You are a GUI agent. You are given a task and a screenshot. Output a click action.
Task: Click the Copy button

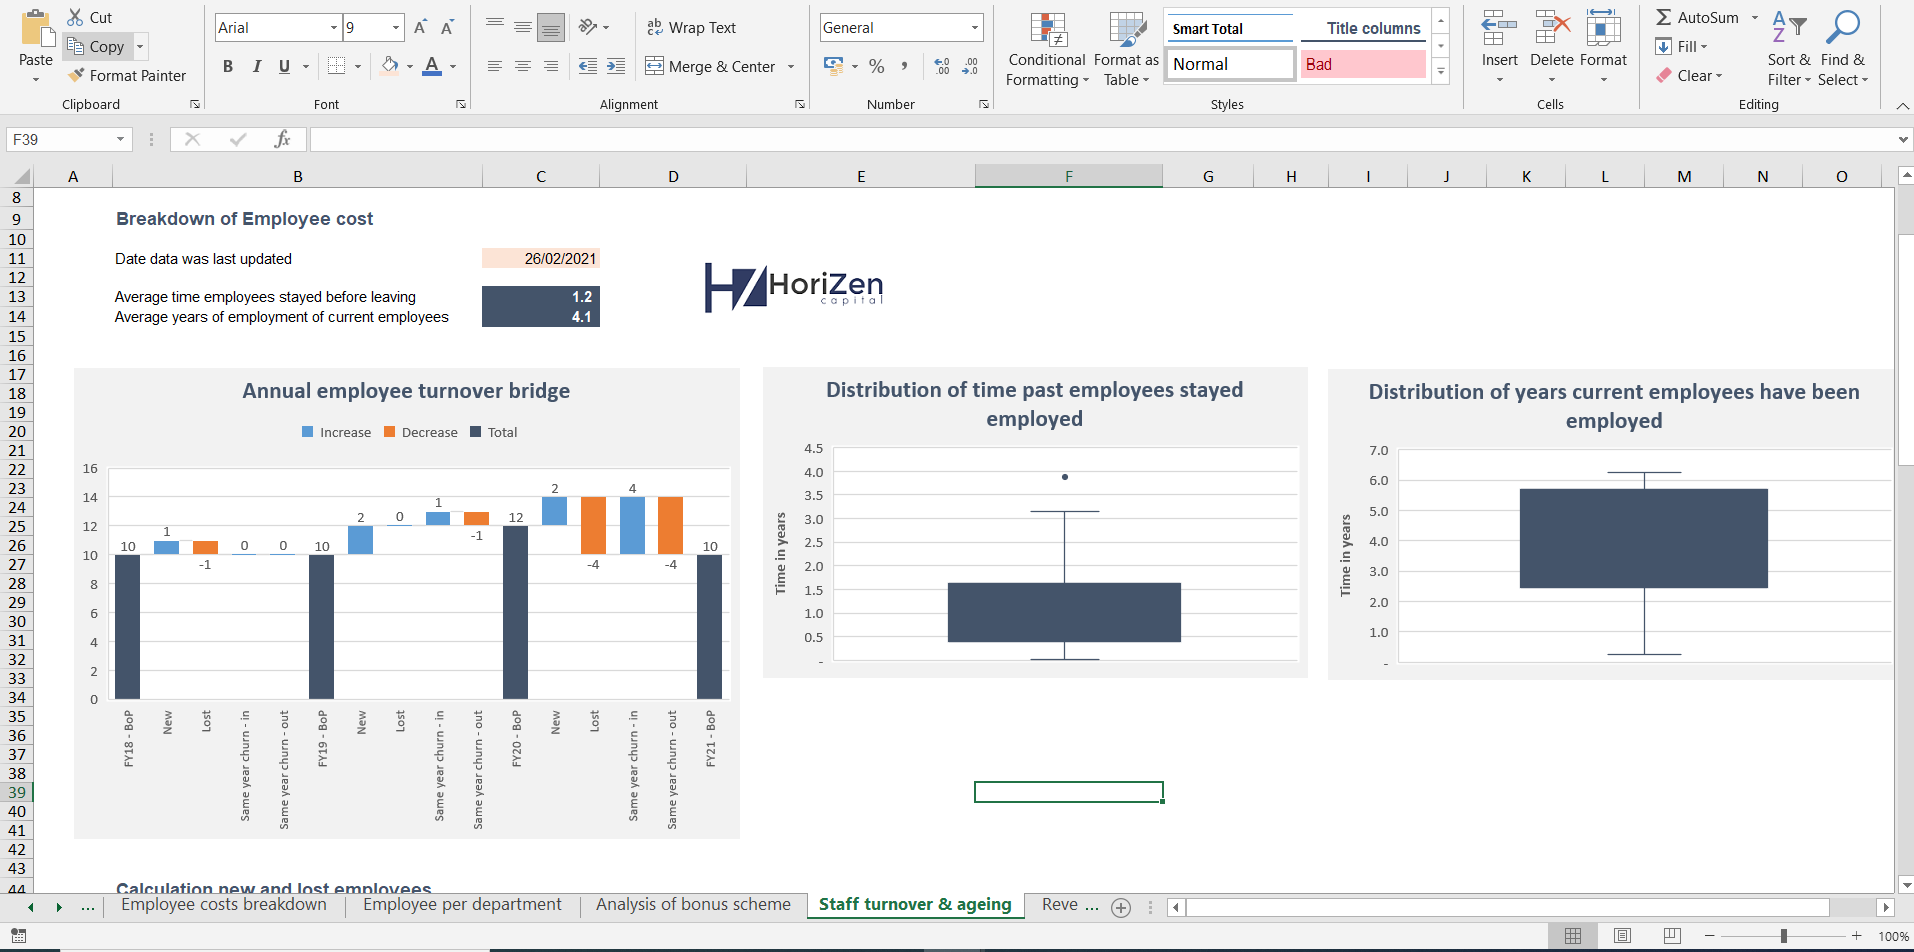tap(97, 46)
